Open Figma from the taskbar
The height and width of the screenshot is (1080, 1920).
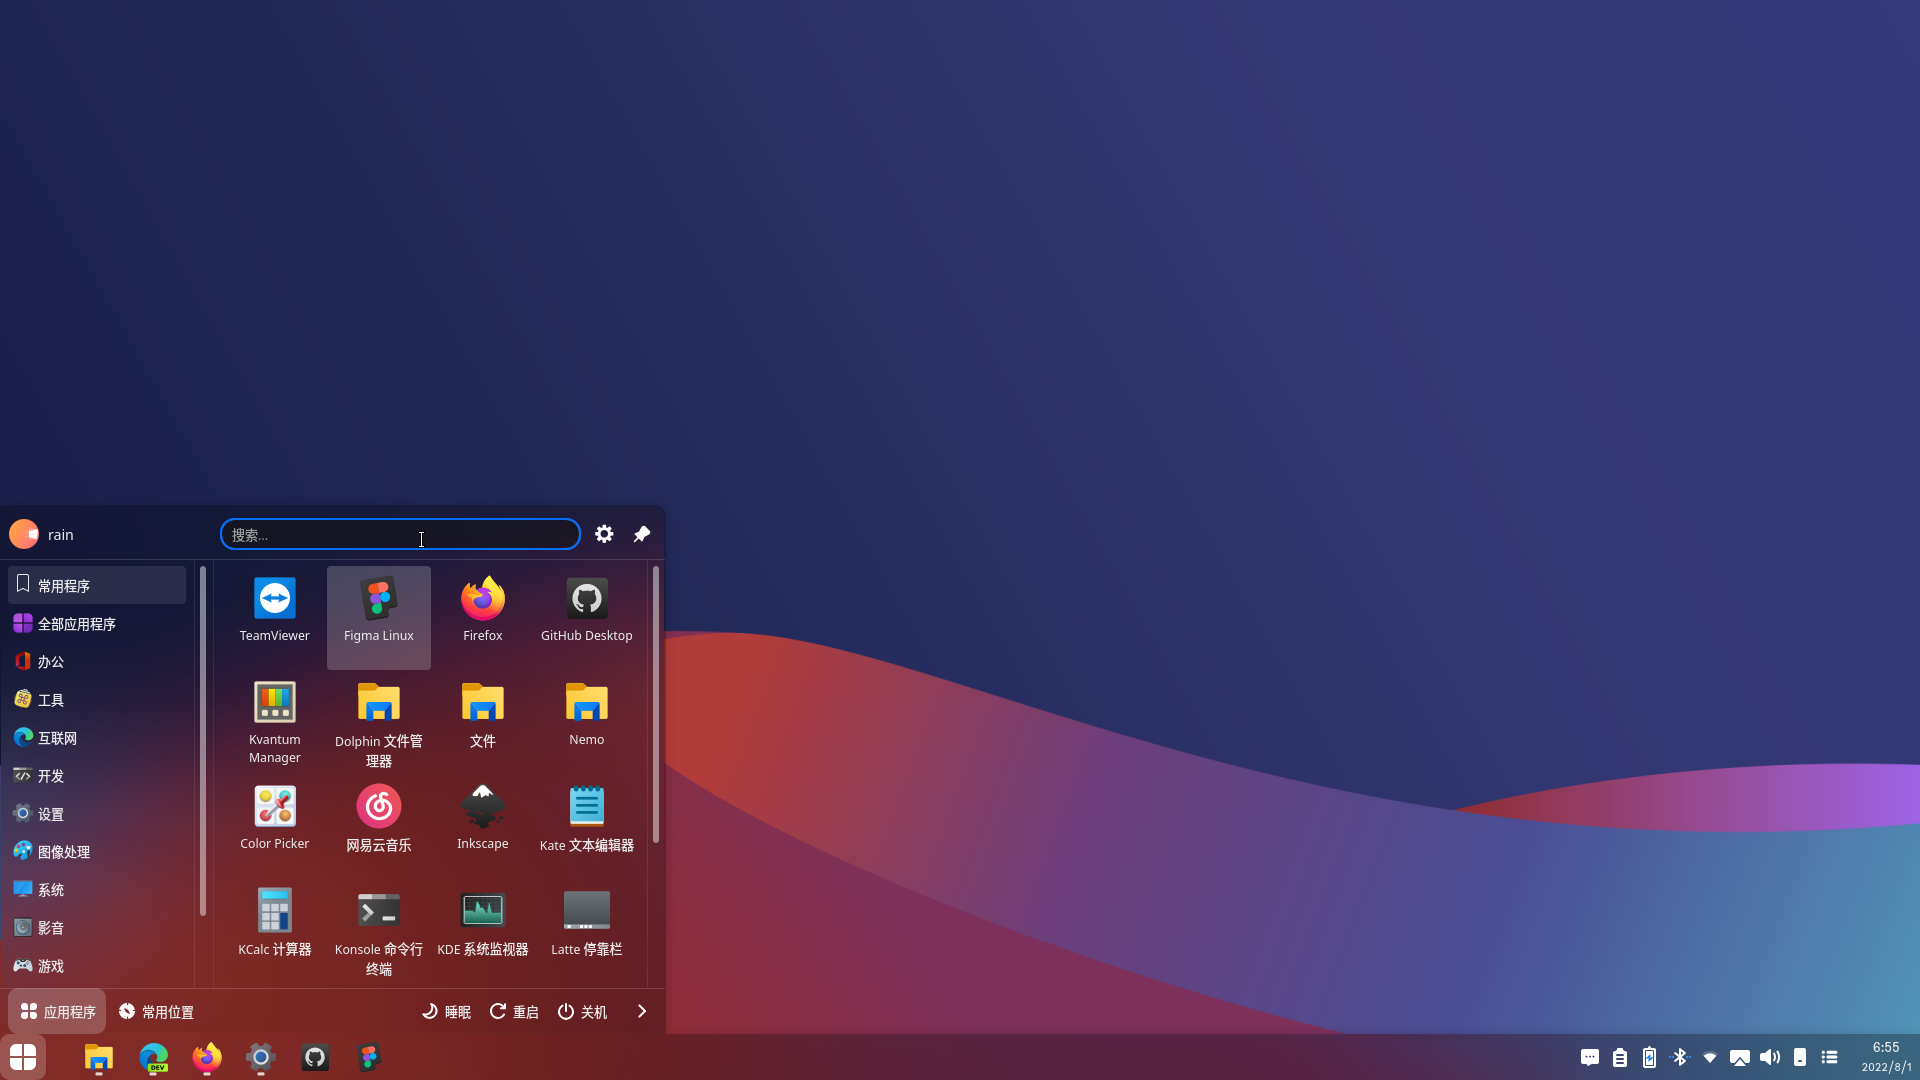coord(369,1057)
